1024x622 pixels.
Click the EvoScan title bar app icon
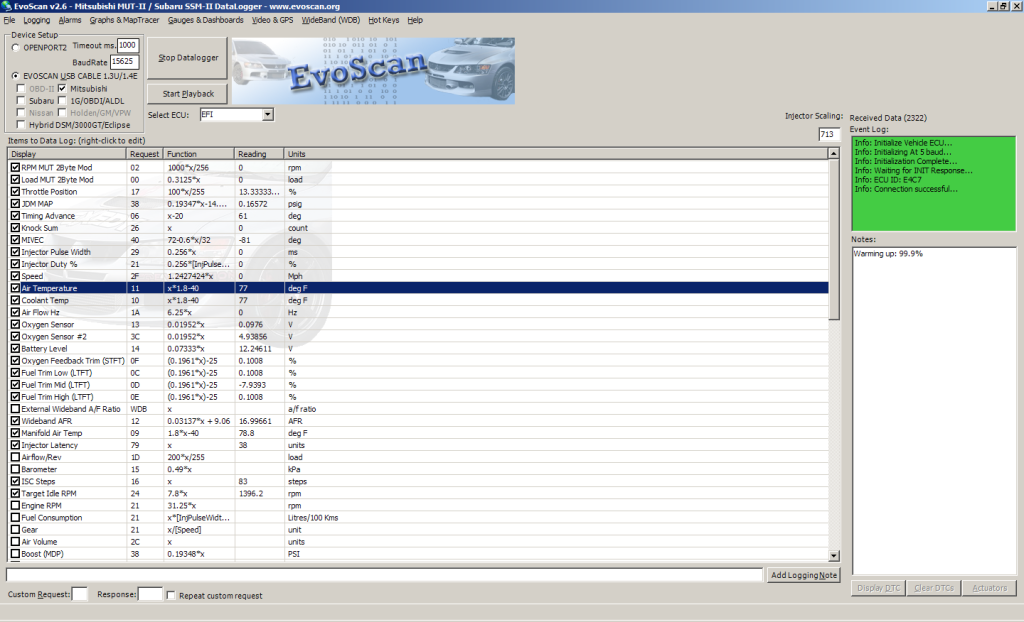pyautogui.click(x=7, y=6)
